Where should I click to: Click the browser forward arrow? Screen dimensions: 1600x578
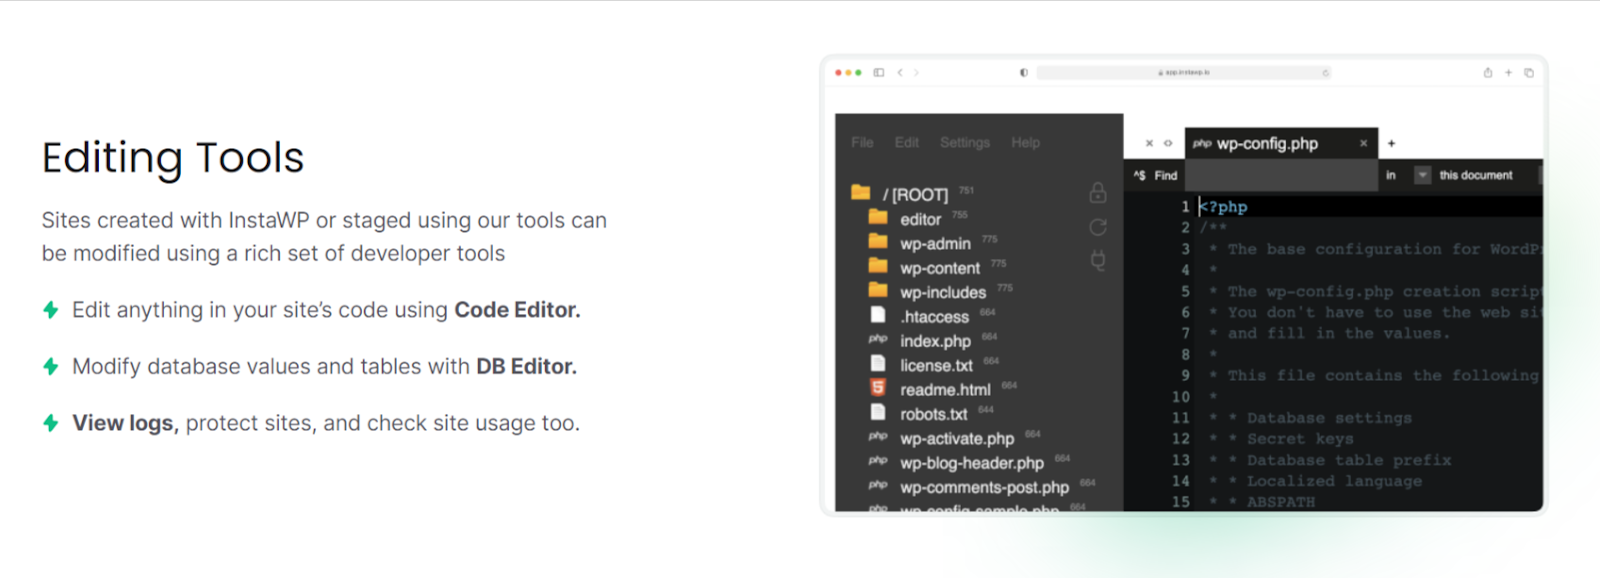916,72
